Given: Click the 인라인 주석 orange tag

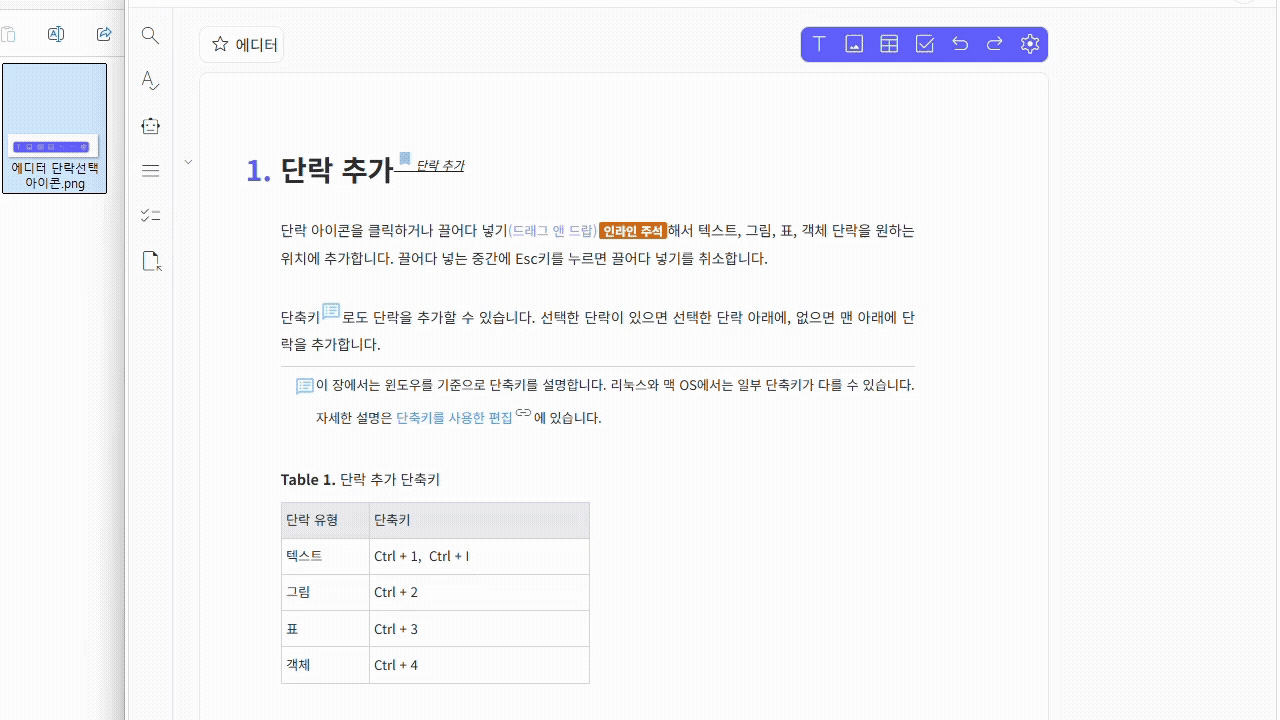Looking at the screenshot, I should 633,231.
